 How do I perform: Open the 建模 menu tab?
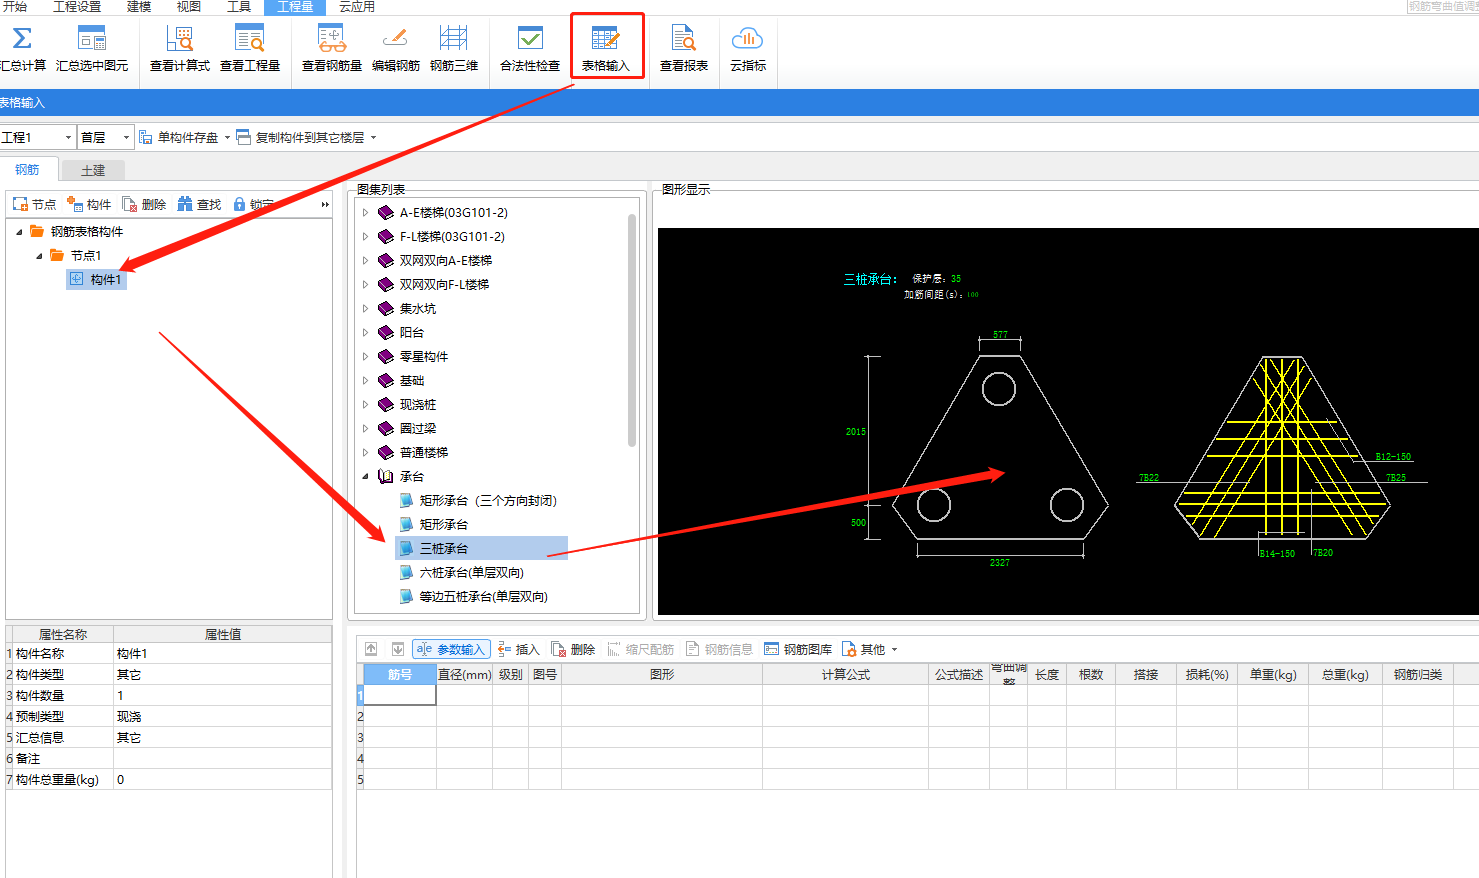139,7
